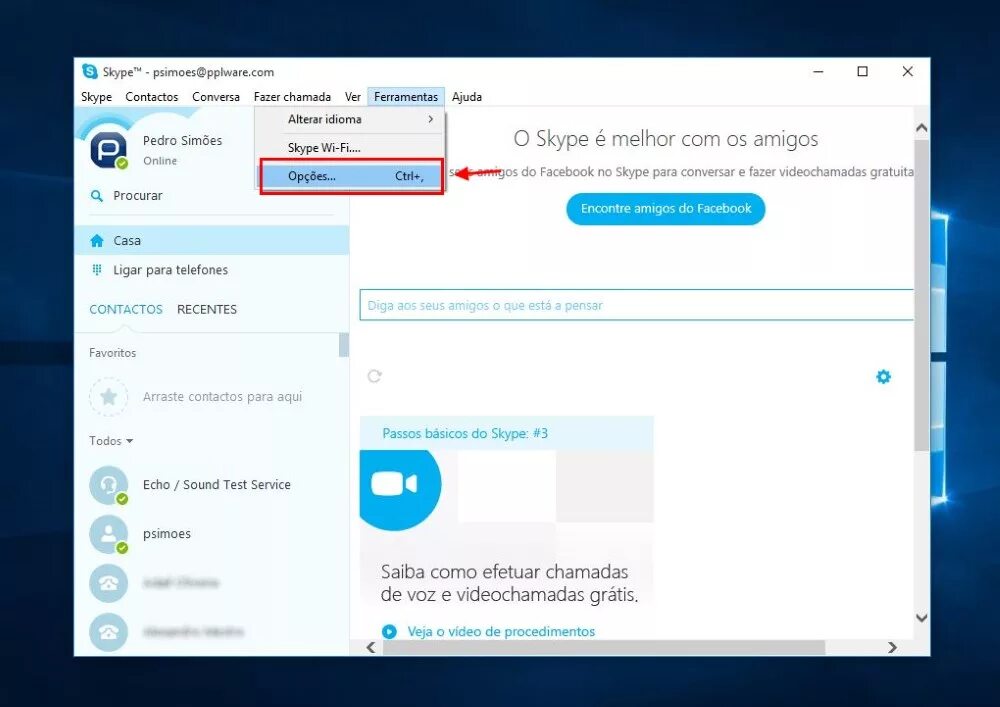Click the Pedro Simões name

pyautogui.click(x=182, y=140)
